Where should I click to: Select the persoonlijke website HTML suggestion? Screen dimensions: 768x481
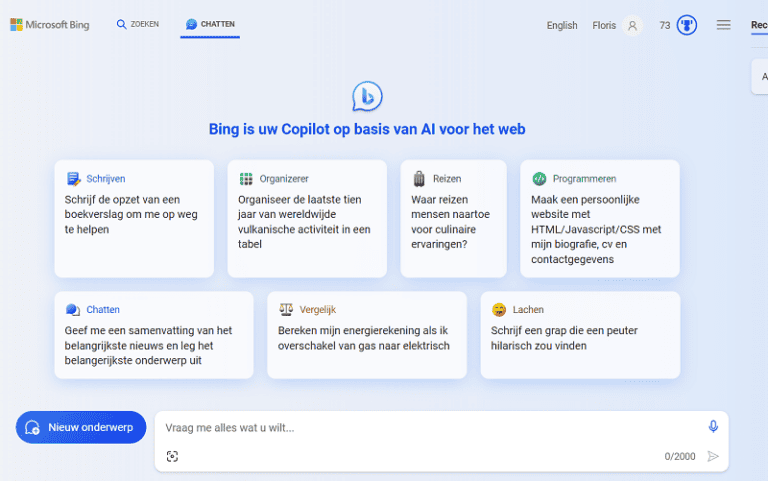[x=600, y=218]
